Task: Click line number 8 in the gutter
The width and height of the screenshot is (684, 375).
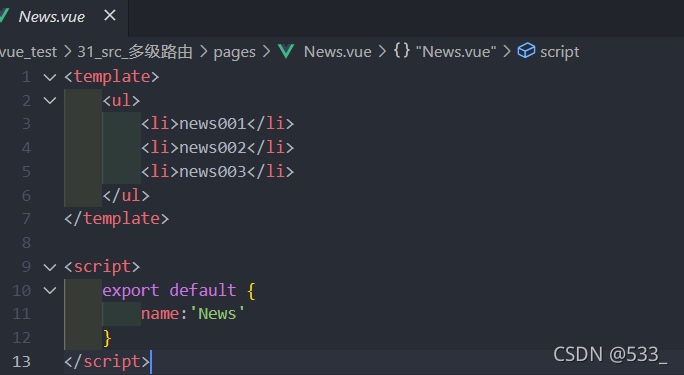Action: (26, 242)
